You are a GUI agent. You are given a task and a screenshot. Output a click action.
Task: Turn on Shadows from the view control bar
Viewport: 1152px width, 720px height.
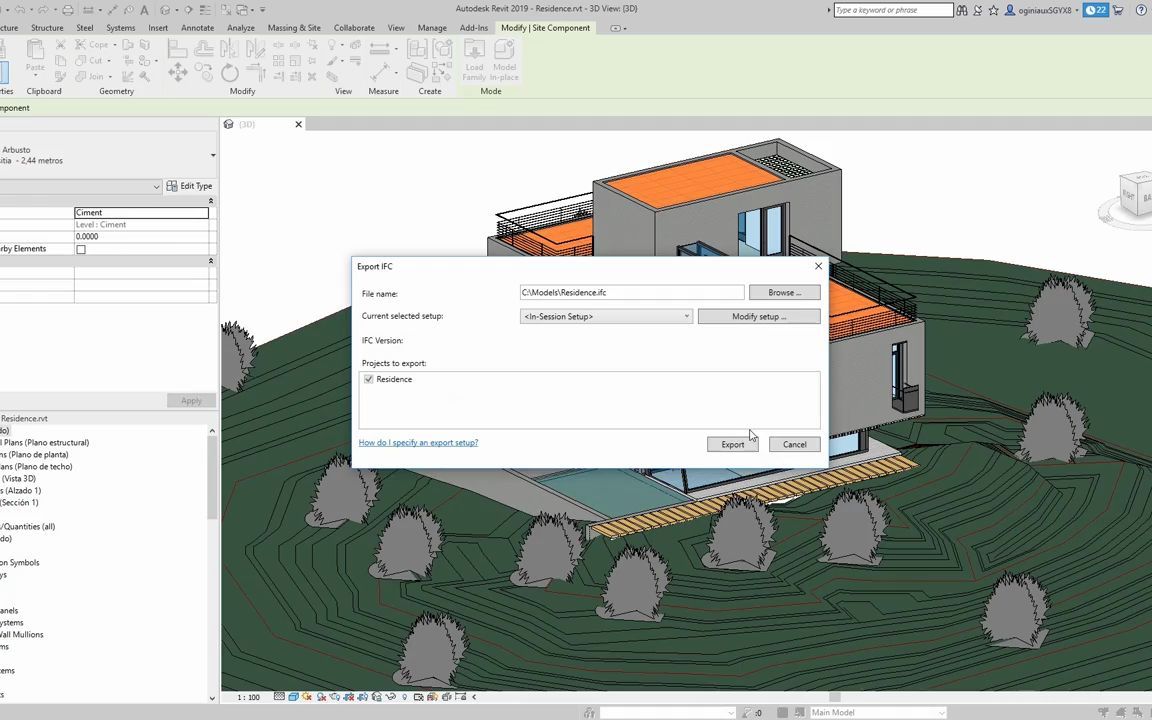click(x=321, y=697)
